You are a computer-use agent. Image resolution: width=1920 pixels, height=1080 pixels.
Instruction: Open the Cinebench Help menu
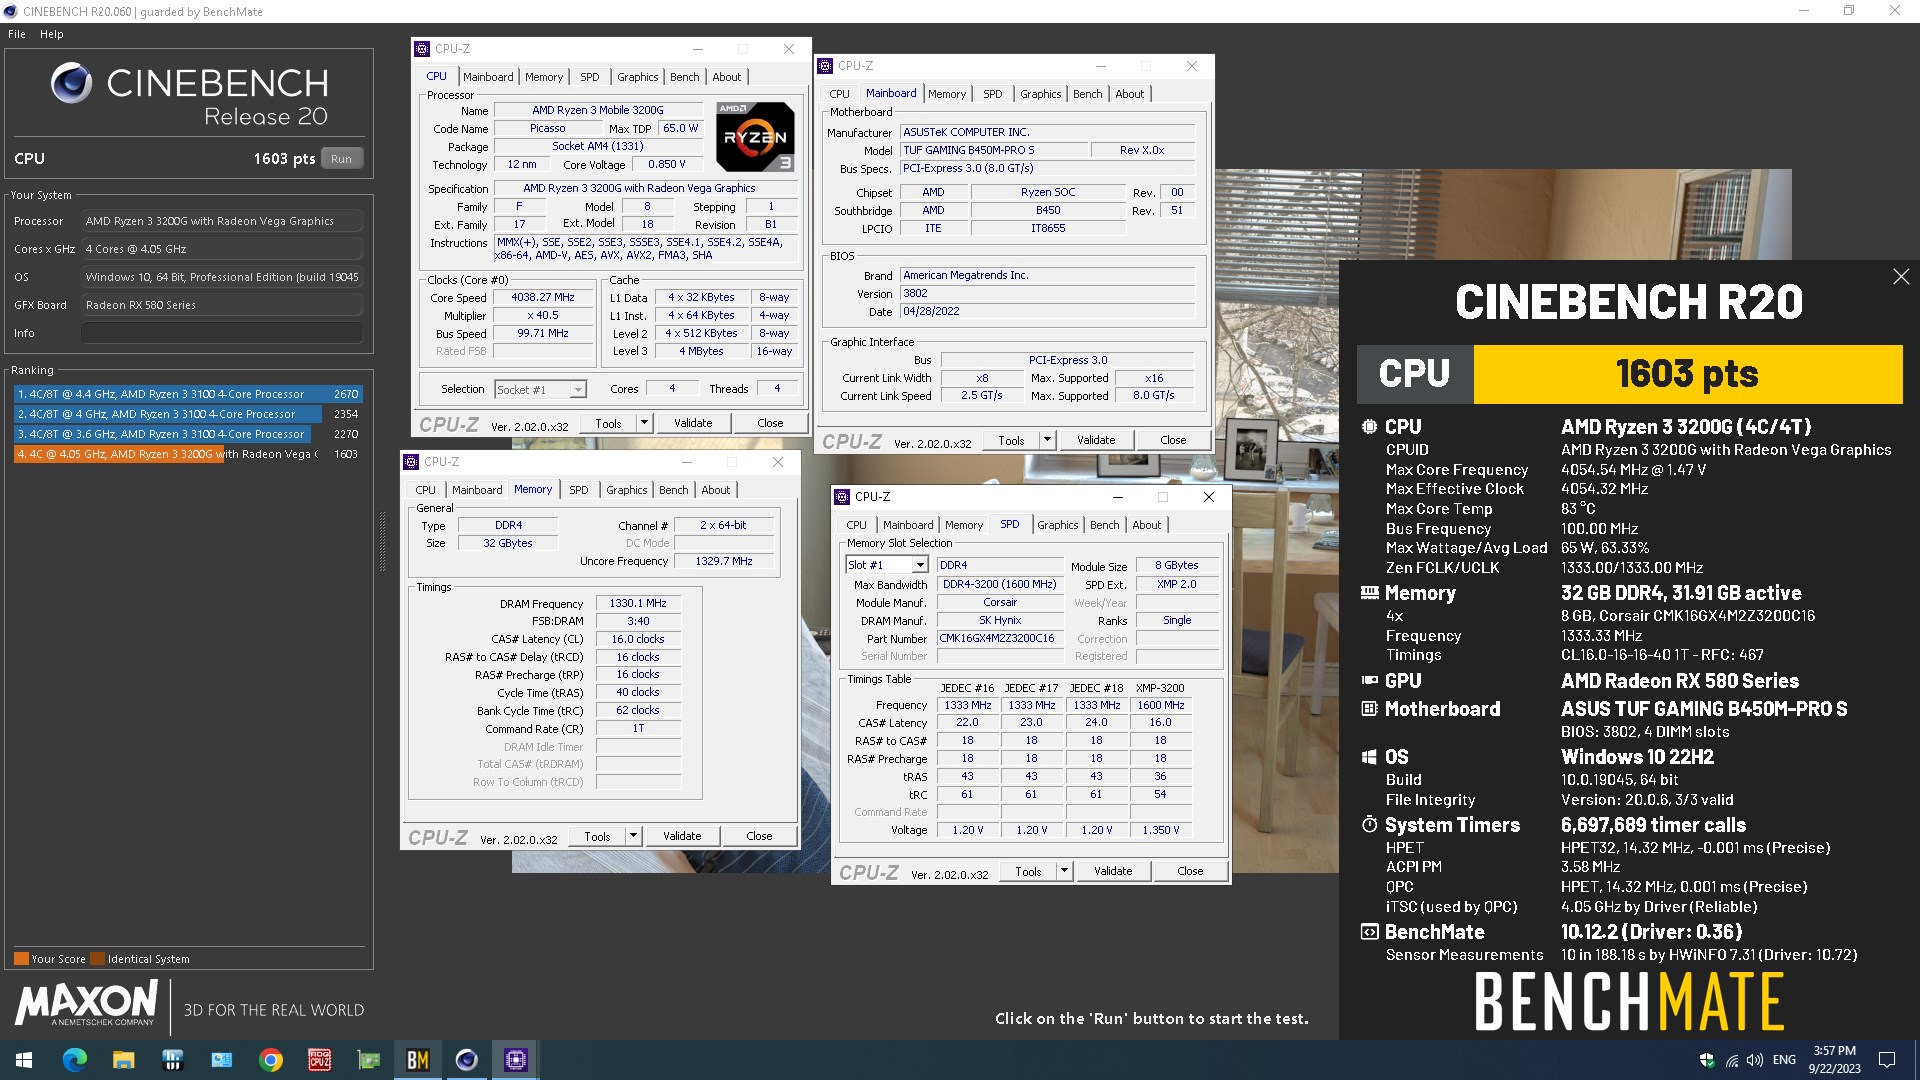(x=51, y=34)
